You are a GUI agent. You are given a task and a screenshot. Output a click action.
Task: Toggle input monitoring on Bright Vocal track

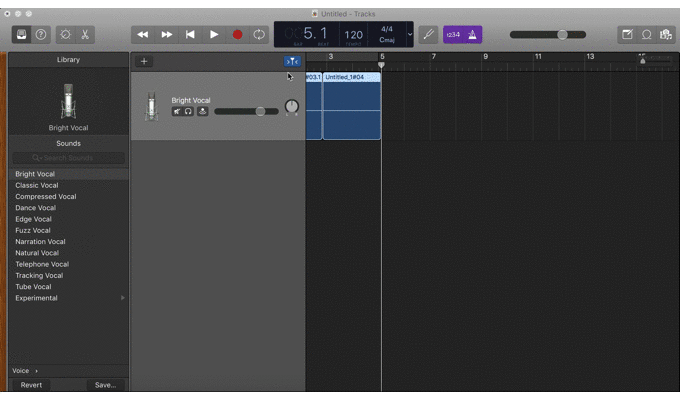click(203, 111)
